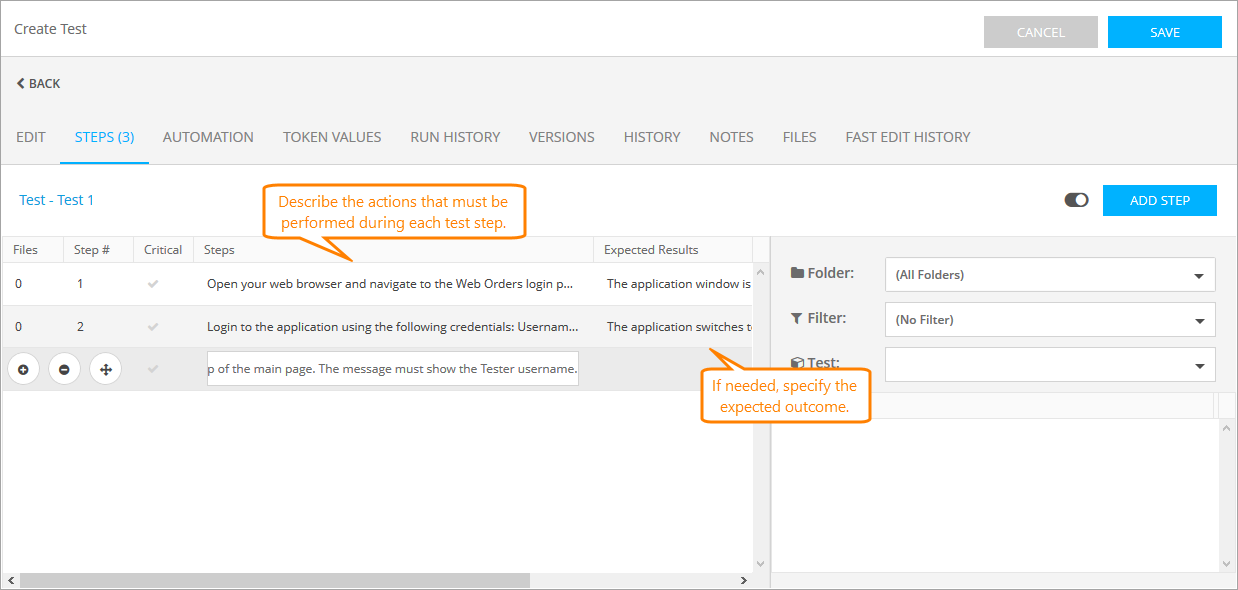Image resolution: width=1238 pixels, height=590 pixels.
Task: Click the Back chevron arrow
Action: tap(20, 84)
